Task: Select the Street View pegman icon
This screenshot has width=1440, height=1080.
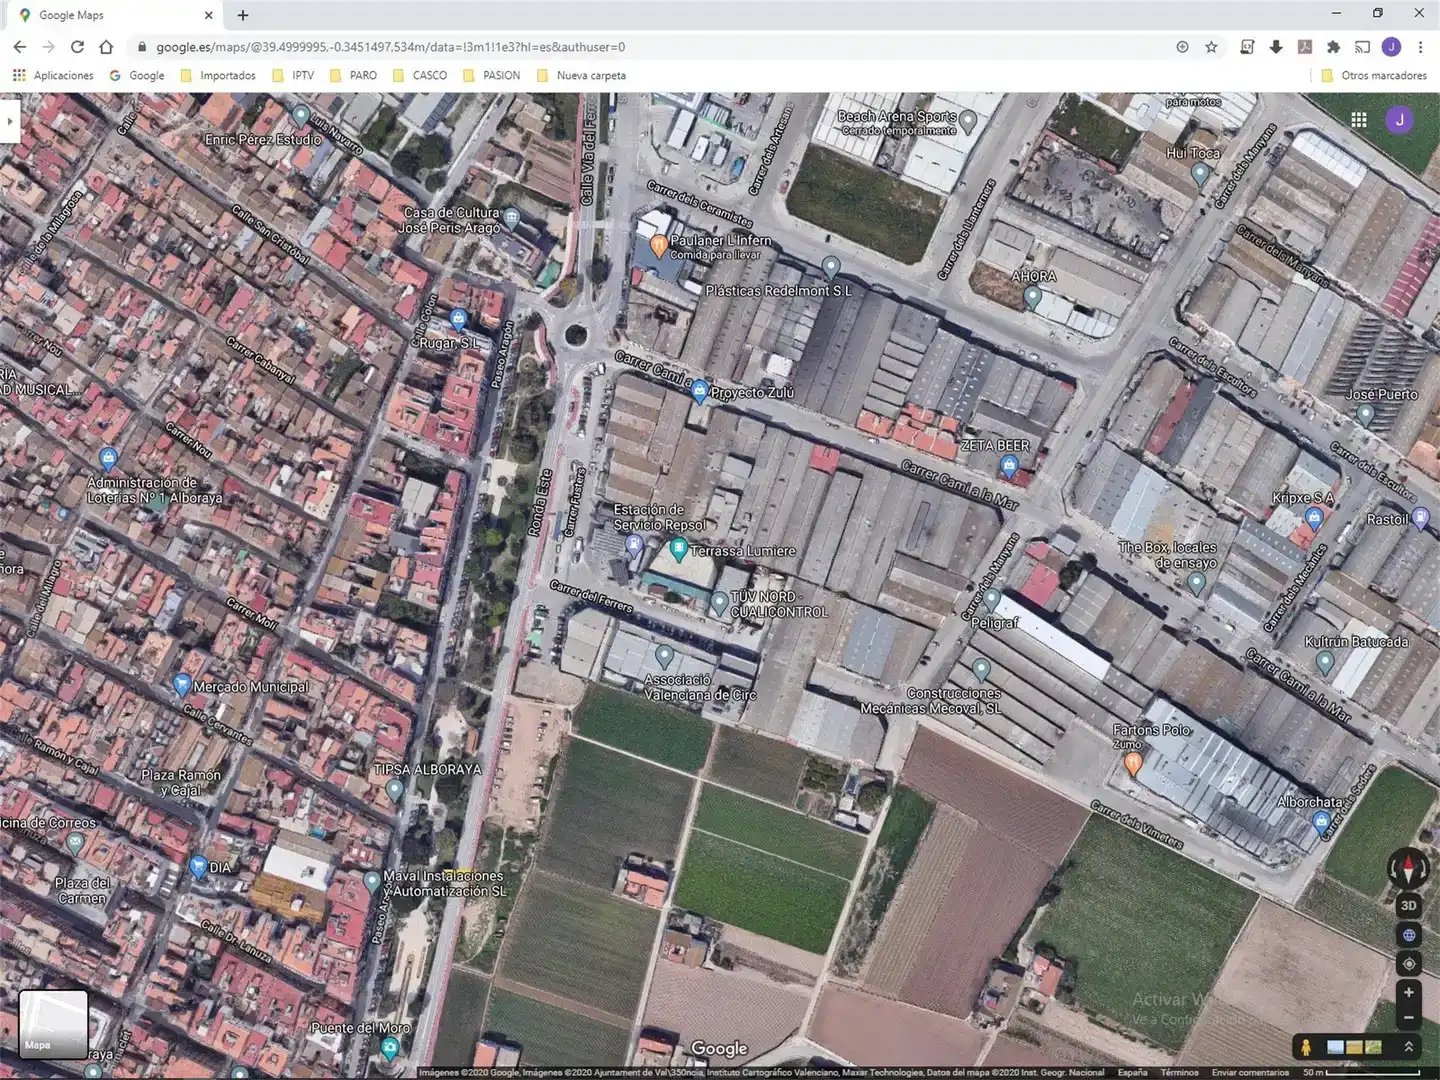Action: click(1306, 1047)
